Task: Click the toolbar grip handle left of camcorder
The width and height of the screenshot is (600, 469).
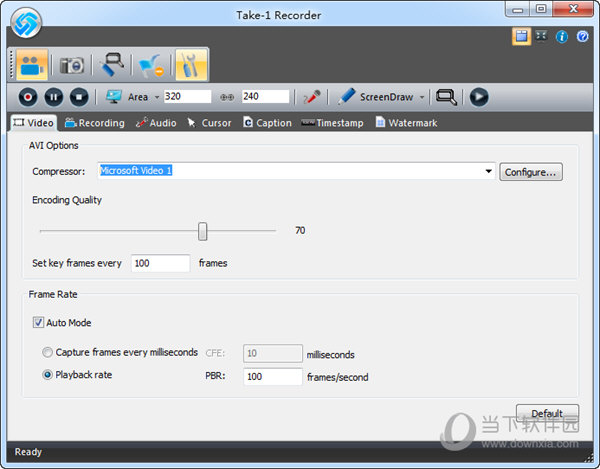Action: point(11,65)
